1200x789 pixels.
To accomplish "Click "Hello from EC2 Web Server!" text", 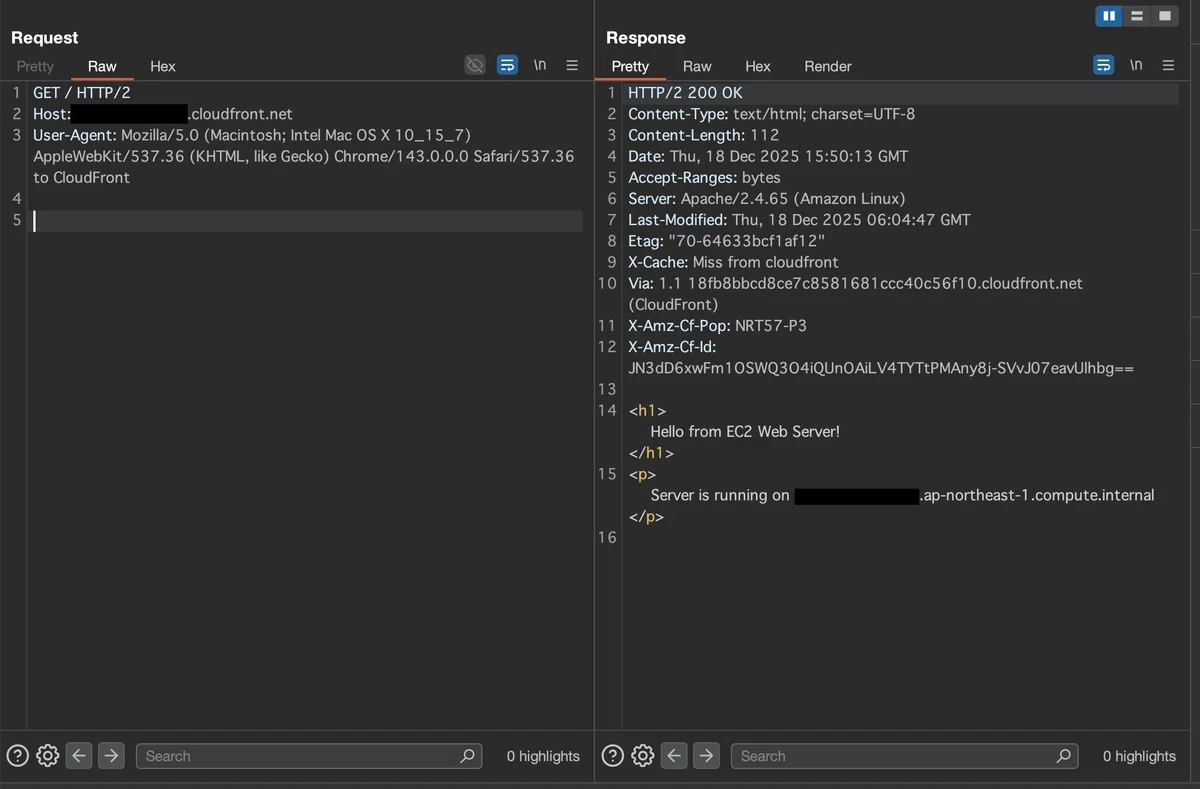I will click(x=745, y=432).
